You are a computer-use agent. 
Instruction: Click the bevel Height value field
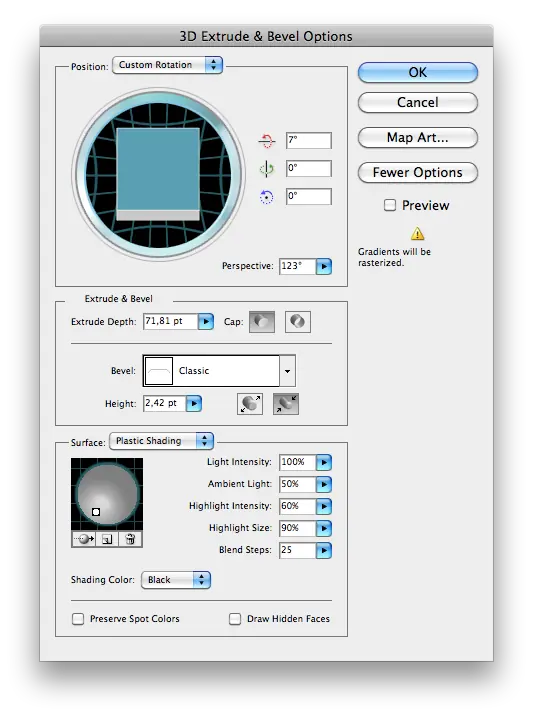[x=164, y=404]
